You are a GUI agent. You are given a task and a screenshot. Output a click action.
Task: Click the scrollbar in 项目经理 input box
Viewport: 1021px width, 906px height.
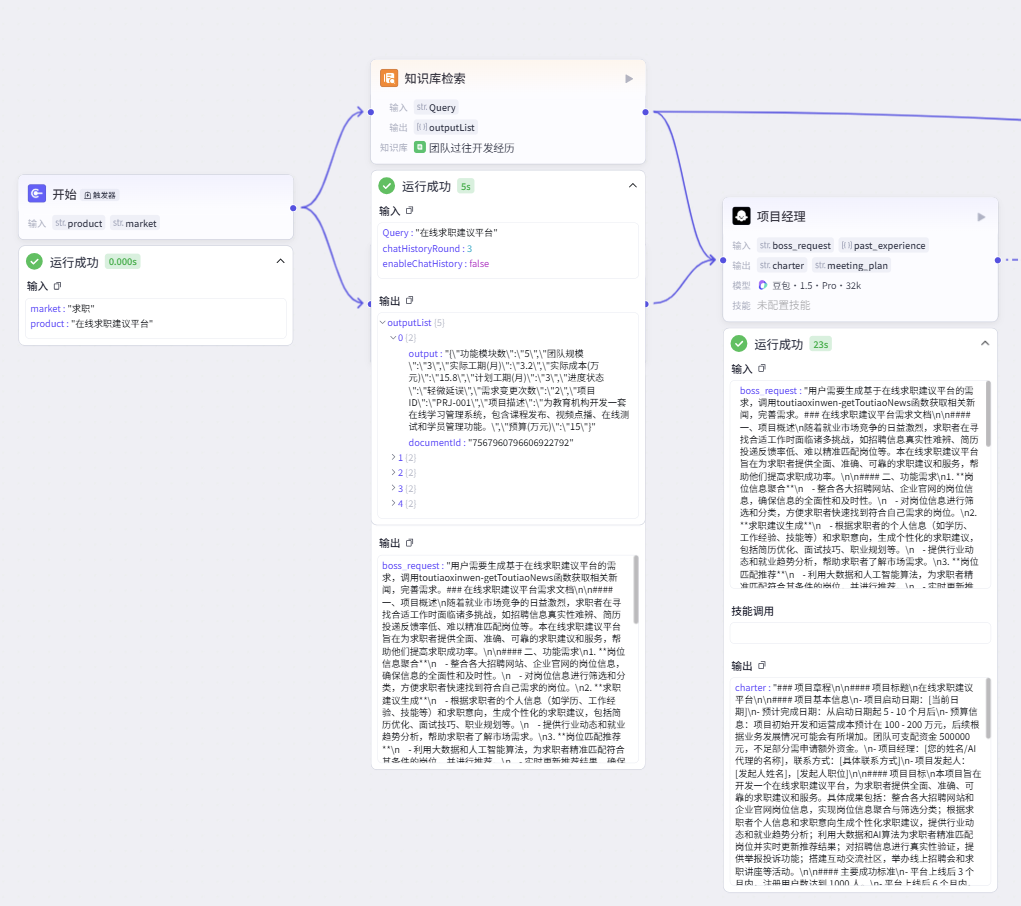[988, 414]
